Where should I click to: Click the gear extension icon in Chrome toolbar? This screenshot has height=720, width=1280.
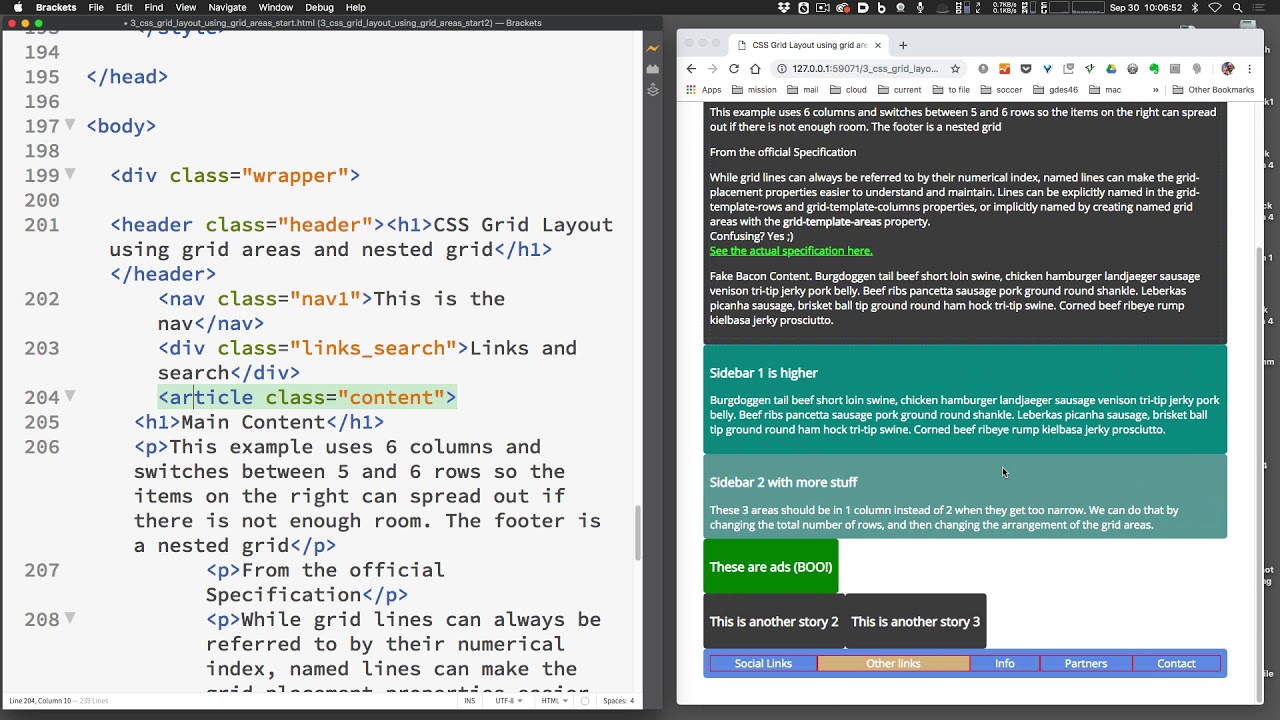click(1132, 69)
